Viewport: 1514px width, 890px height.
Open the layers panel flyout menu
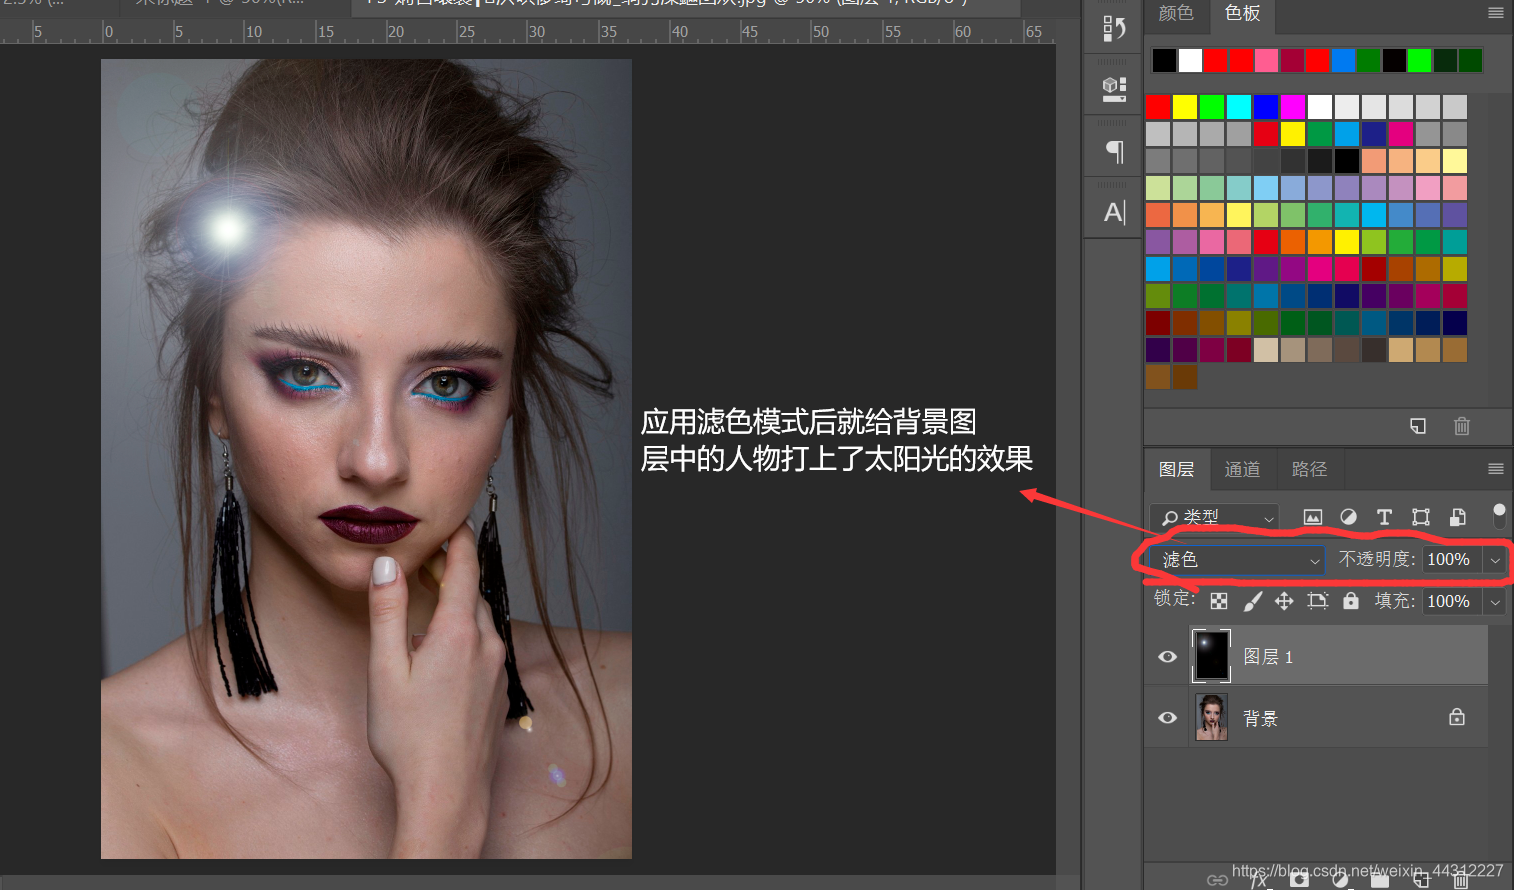pyautogui.click(x=1496, y=469)
